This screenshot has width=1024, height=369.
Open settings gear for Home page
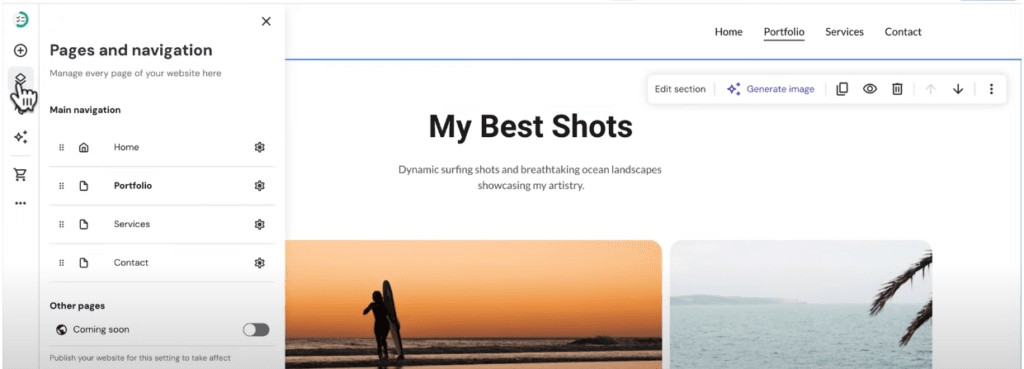[259, 148]
